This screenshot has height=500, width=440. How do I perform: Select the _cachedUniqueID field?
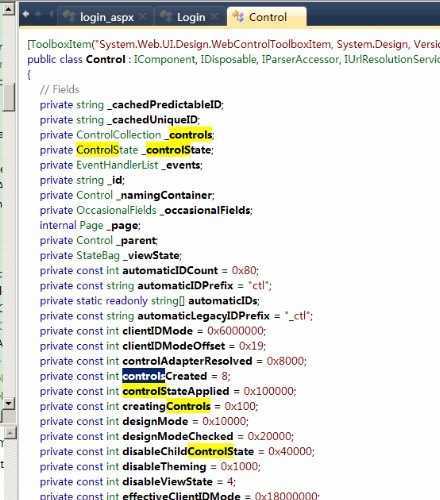[x=152, y=119]
